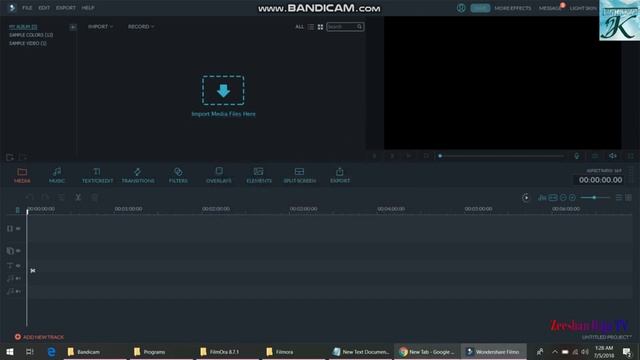Click the 00:01:00:00 mark on ruler
Viewport: 640px width, 360px height.
click(128, 209)
